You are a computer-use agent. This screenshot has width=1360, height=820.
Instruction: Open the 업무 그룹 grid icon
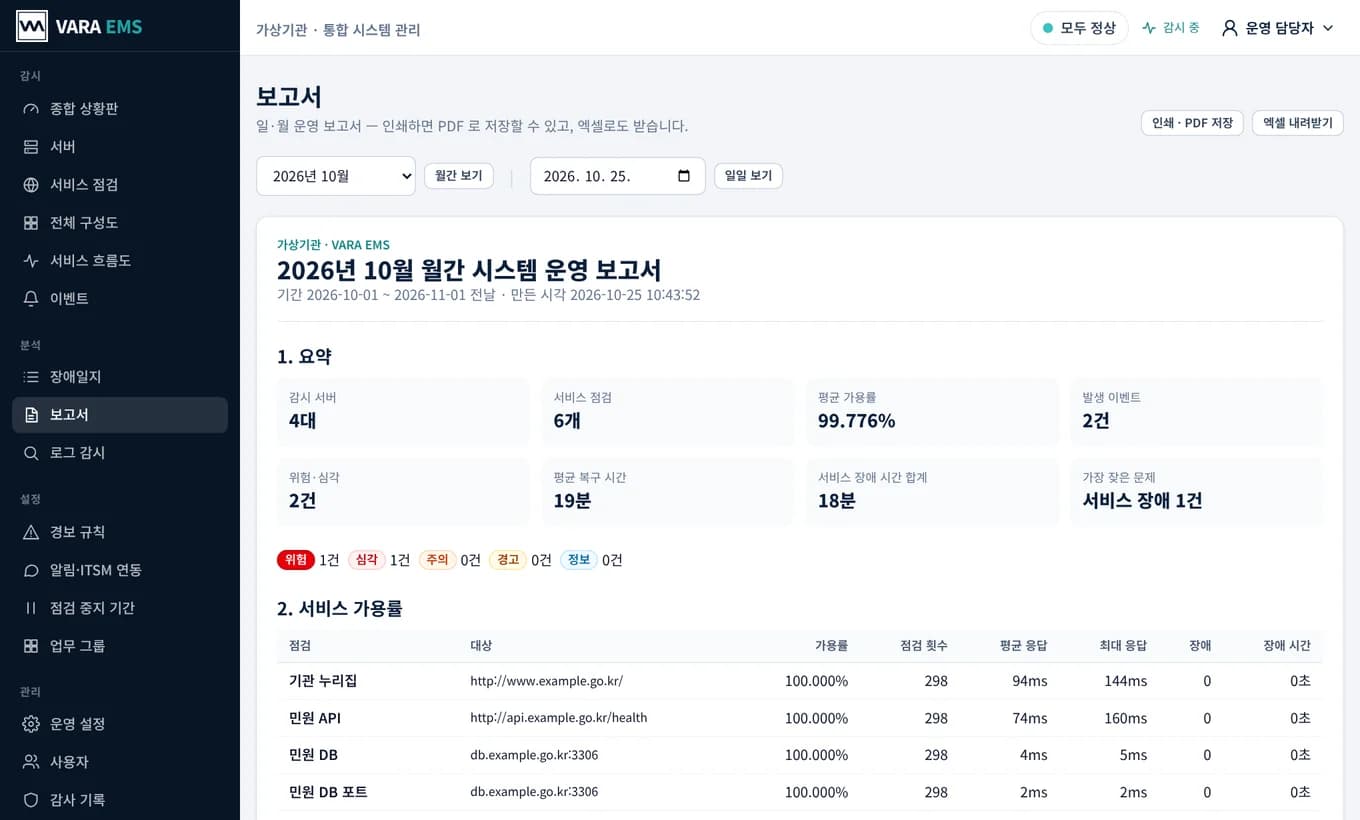(31, 646)
